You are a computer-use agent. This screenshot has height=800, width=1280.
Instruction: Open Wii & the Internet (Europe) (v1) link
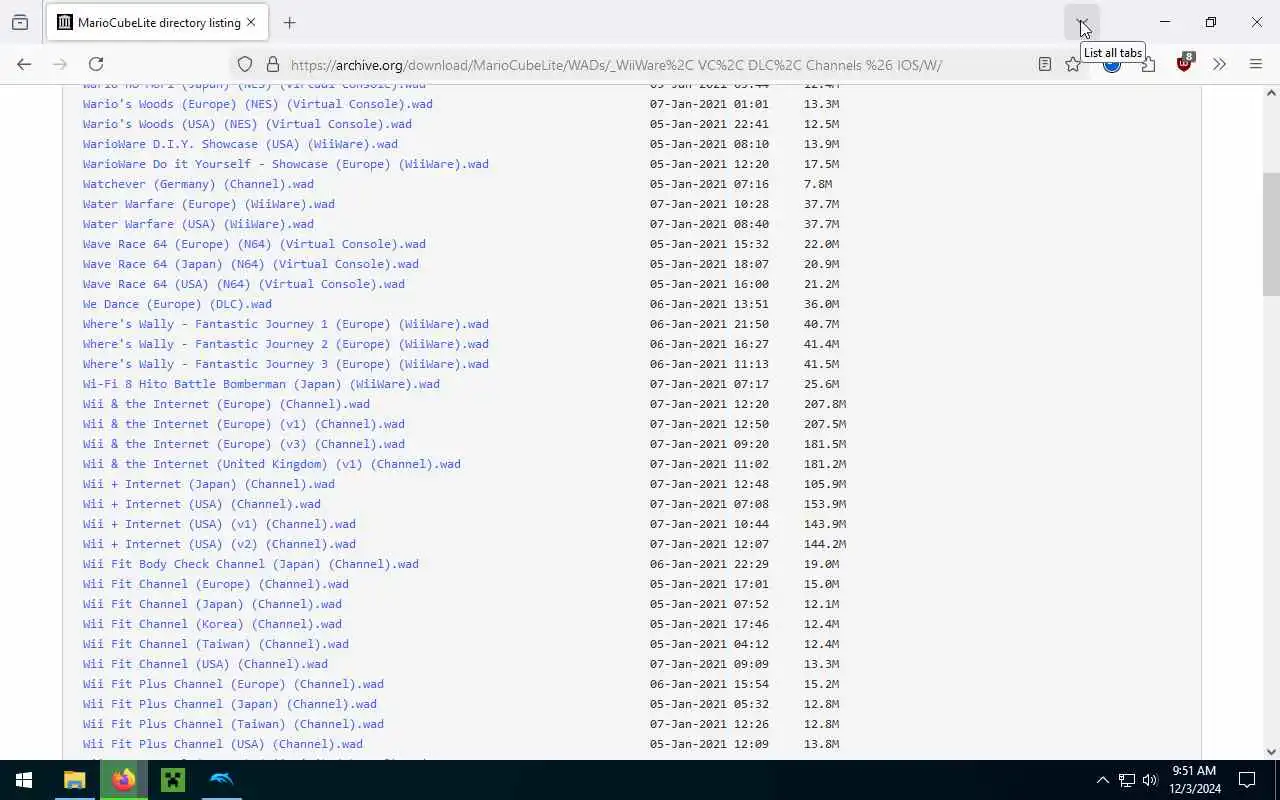(x=244, y=424)
